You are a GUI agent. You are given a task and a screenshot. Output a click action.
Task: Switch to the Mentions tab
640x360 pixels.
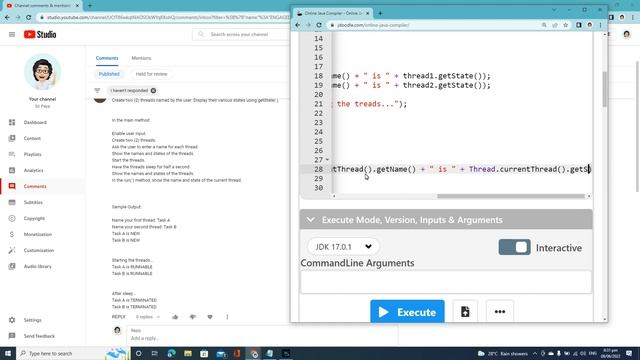click(x=141, y=58)
